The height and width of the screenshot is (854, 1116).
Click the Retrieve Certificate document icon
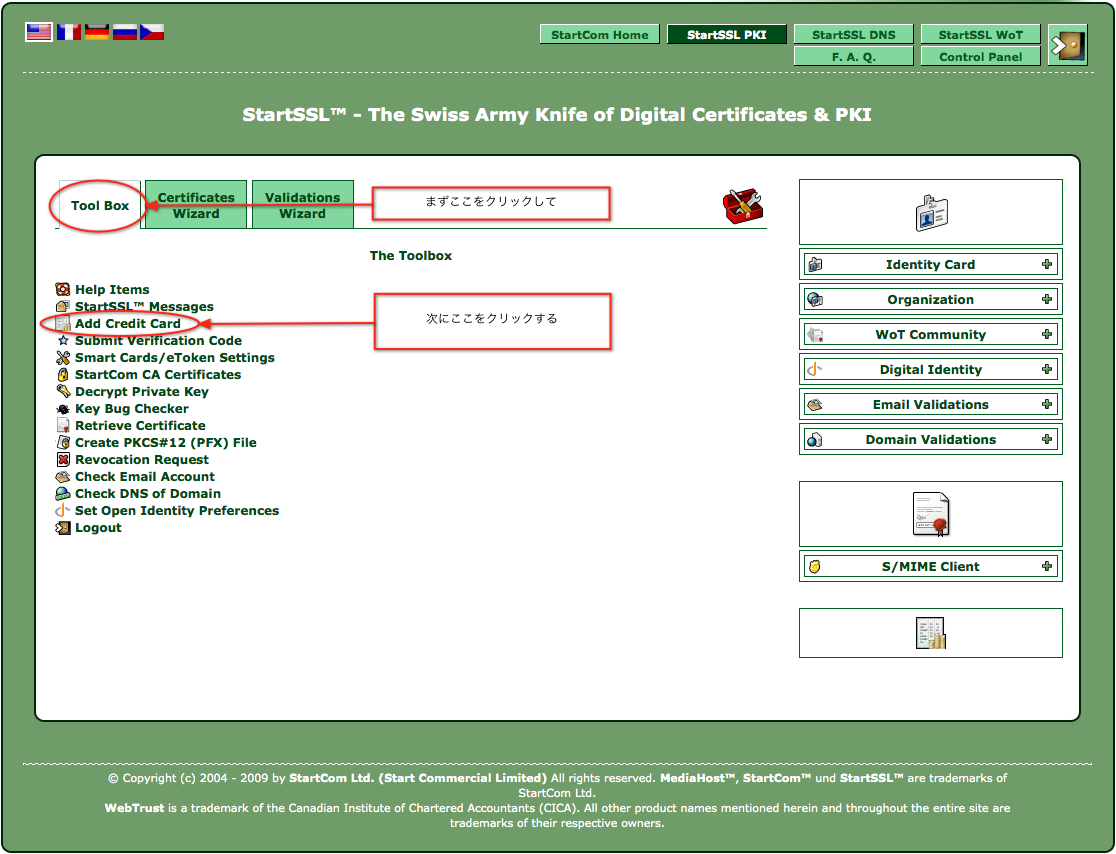coord(63,426)
